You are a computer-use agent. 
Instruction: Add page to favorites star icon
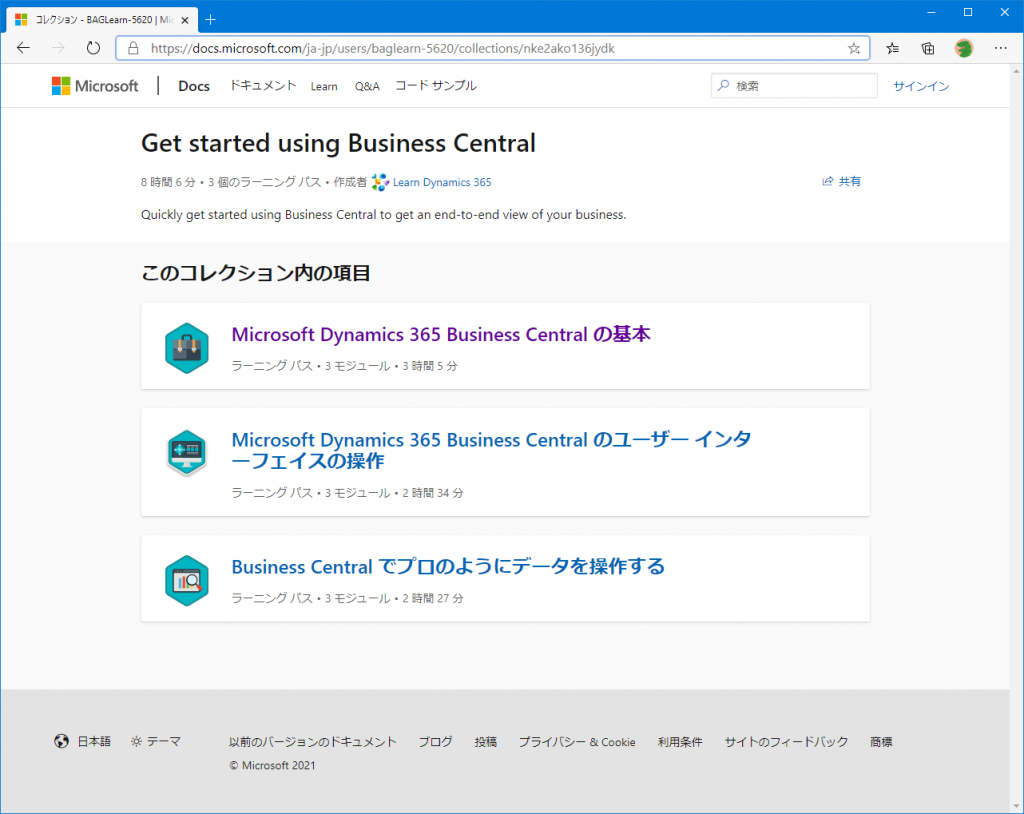click(x=854, y=48)
